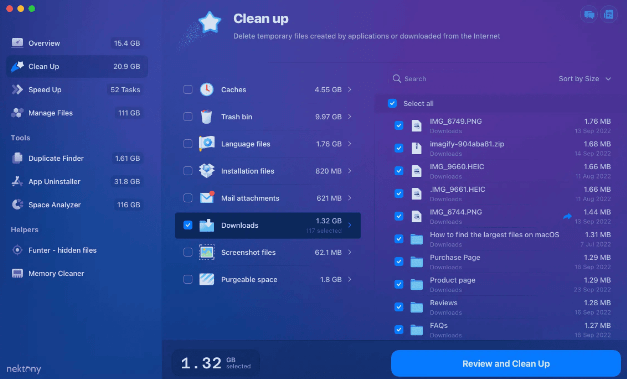
Task: Click the Space Analyzer icon
Action: pos(17,205)
